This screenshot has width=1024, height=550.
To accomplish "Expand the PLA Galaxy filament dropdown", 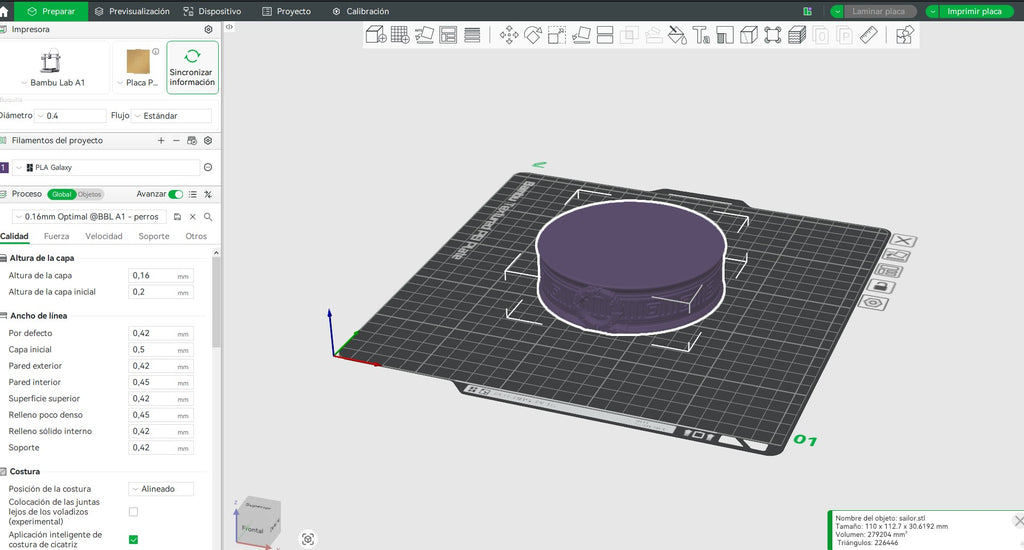I will pos(106,167).
